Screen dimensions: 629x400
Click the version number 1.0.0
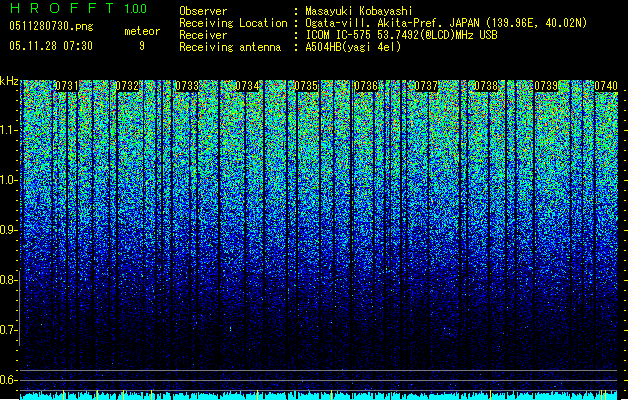(x=136, y=8)
